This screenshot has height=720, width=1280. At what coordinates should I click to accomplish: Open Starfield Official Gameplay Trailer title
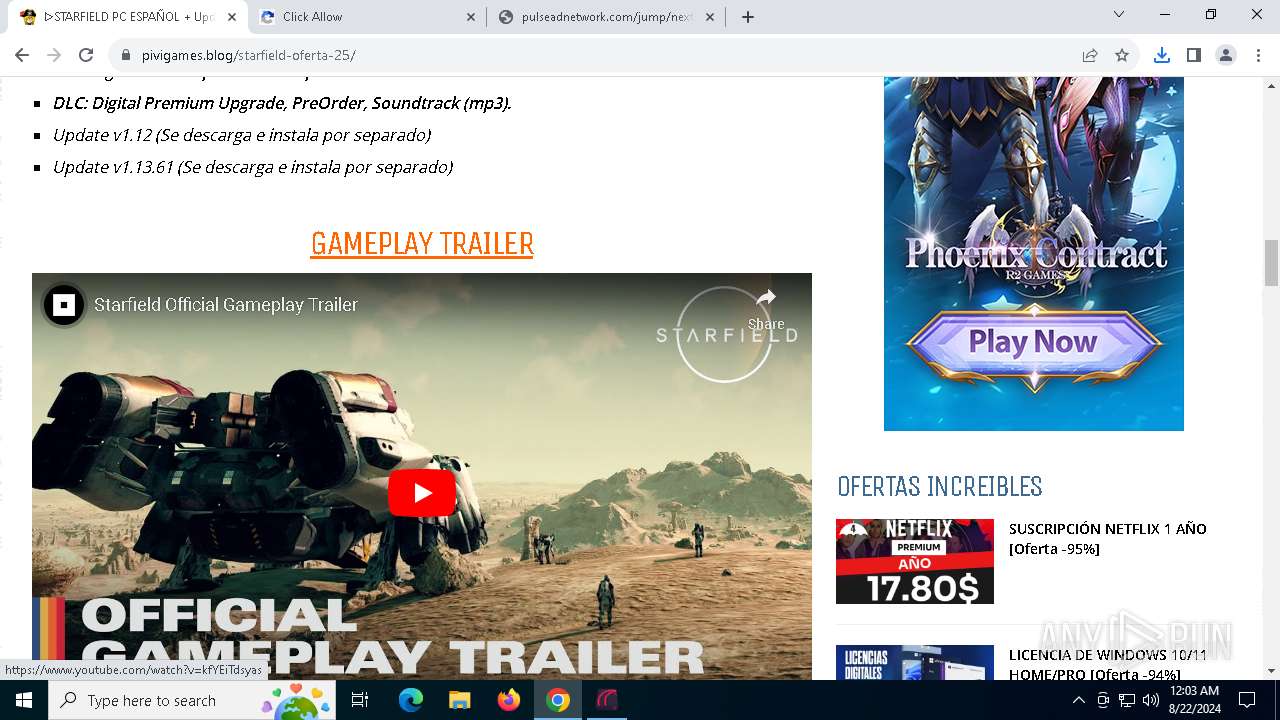(226, 305)
